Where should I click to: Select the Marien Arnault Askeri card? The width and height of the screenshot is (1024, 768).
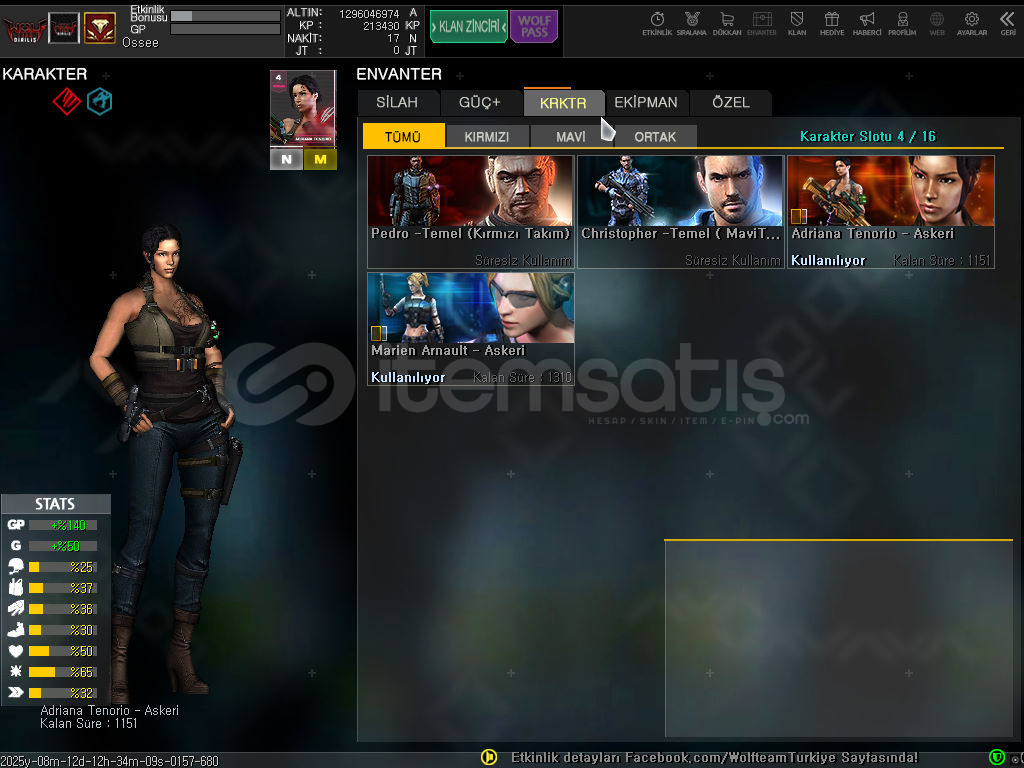(471, 329)
